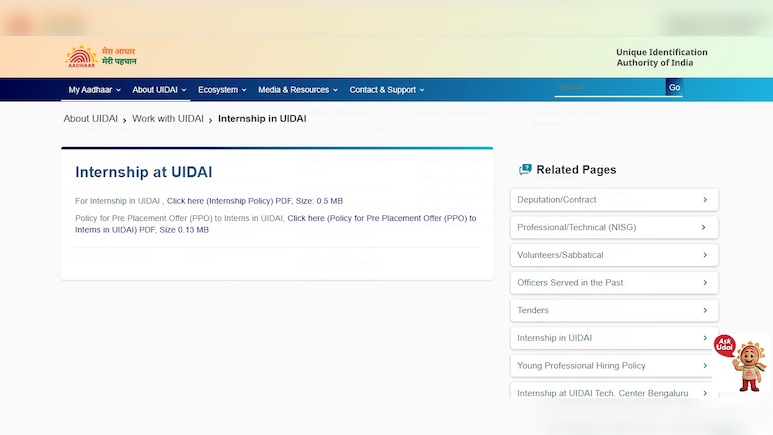Click inside the Search input field
Screen dimensions: 773x435
pyautogui.click(x=610, y=87)
